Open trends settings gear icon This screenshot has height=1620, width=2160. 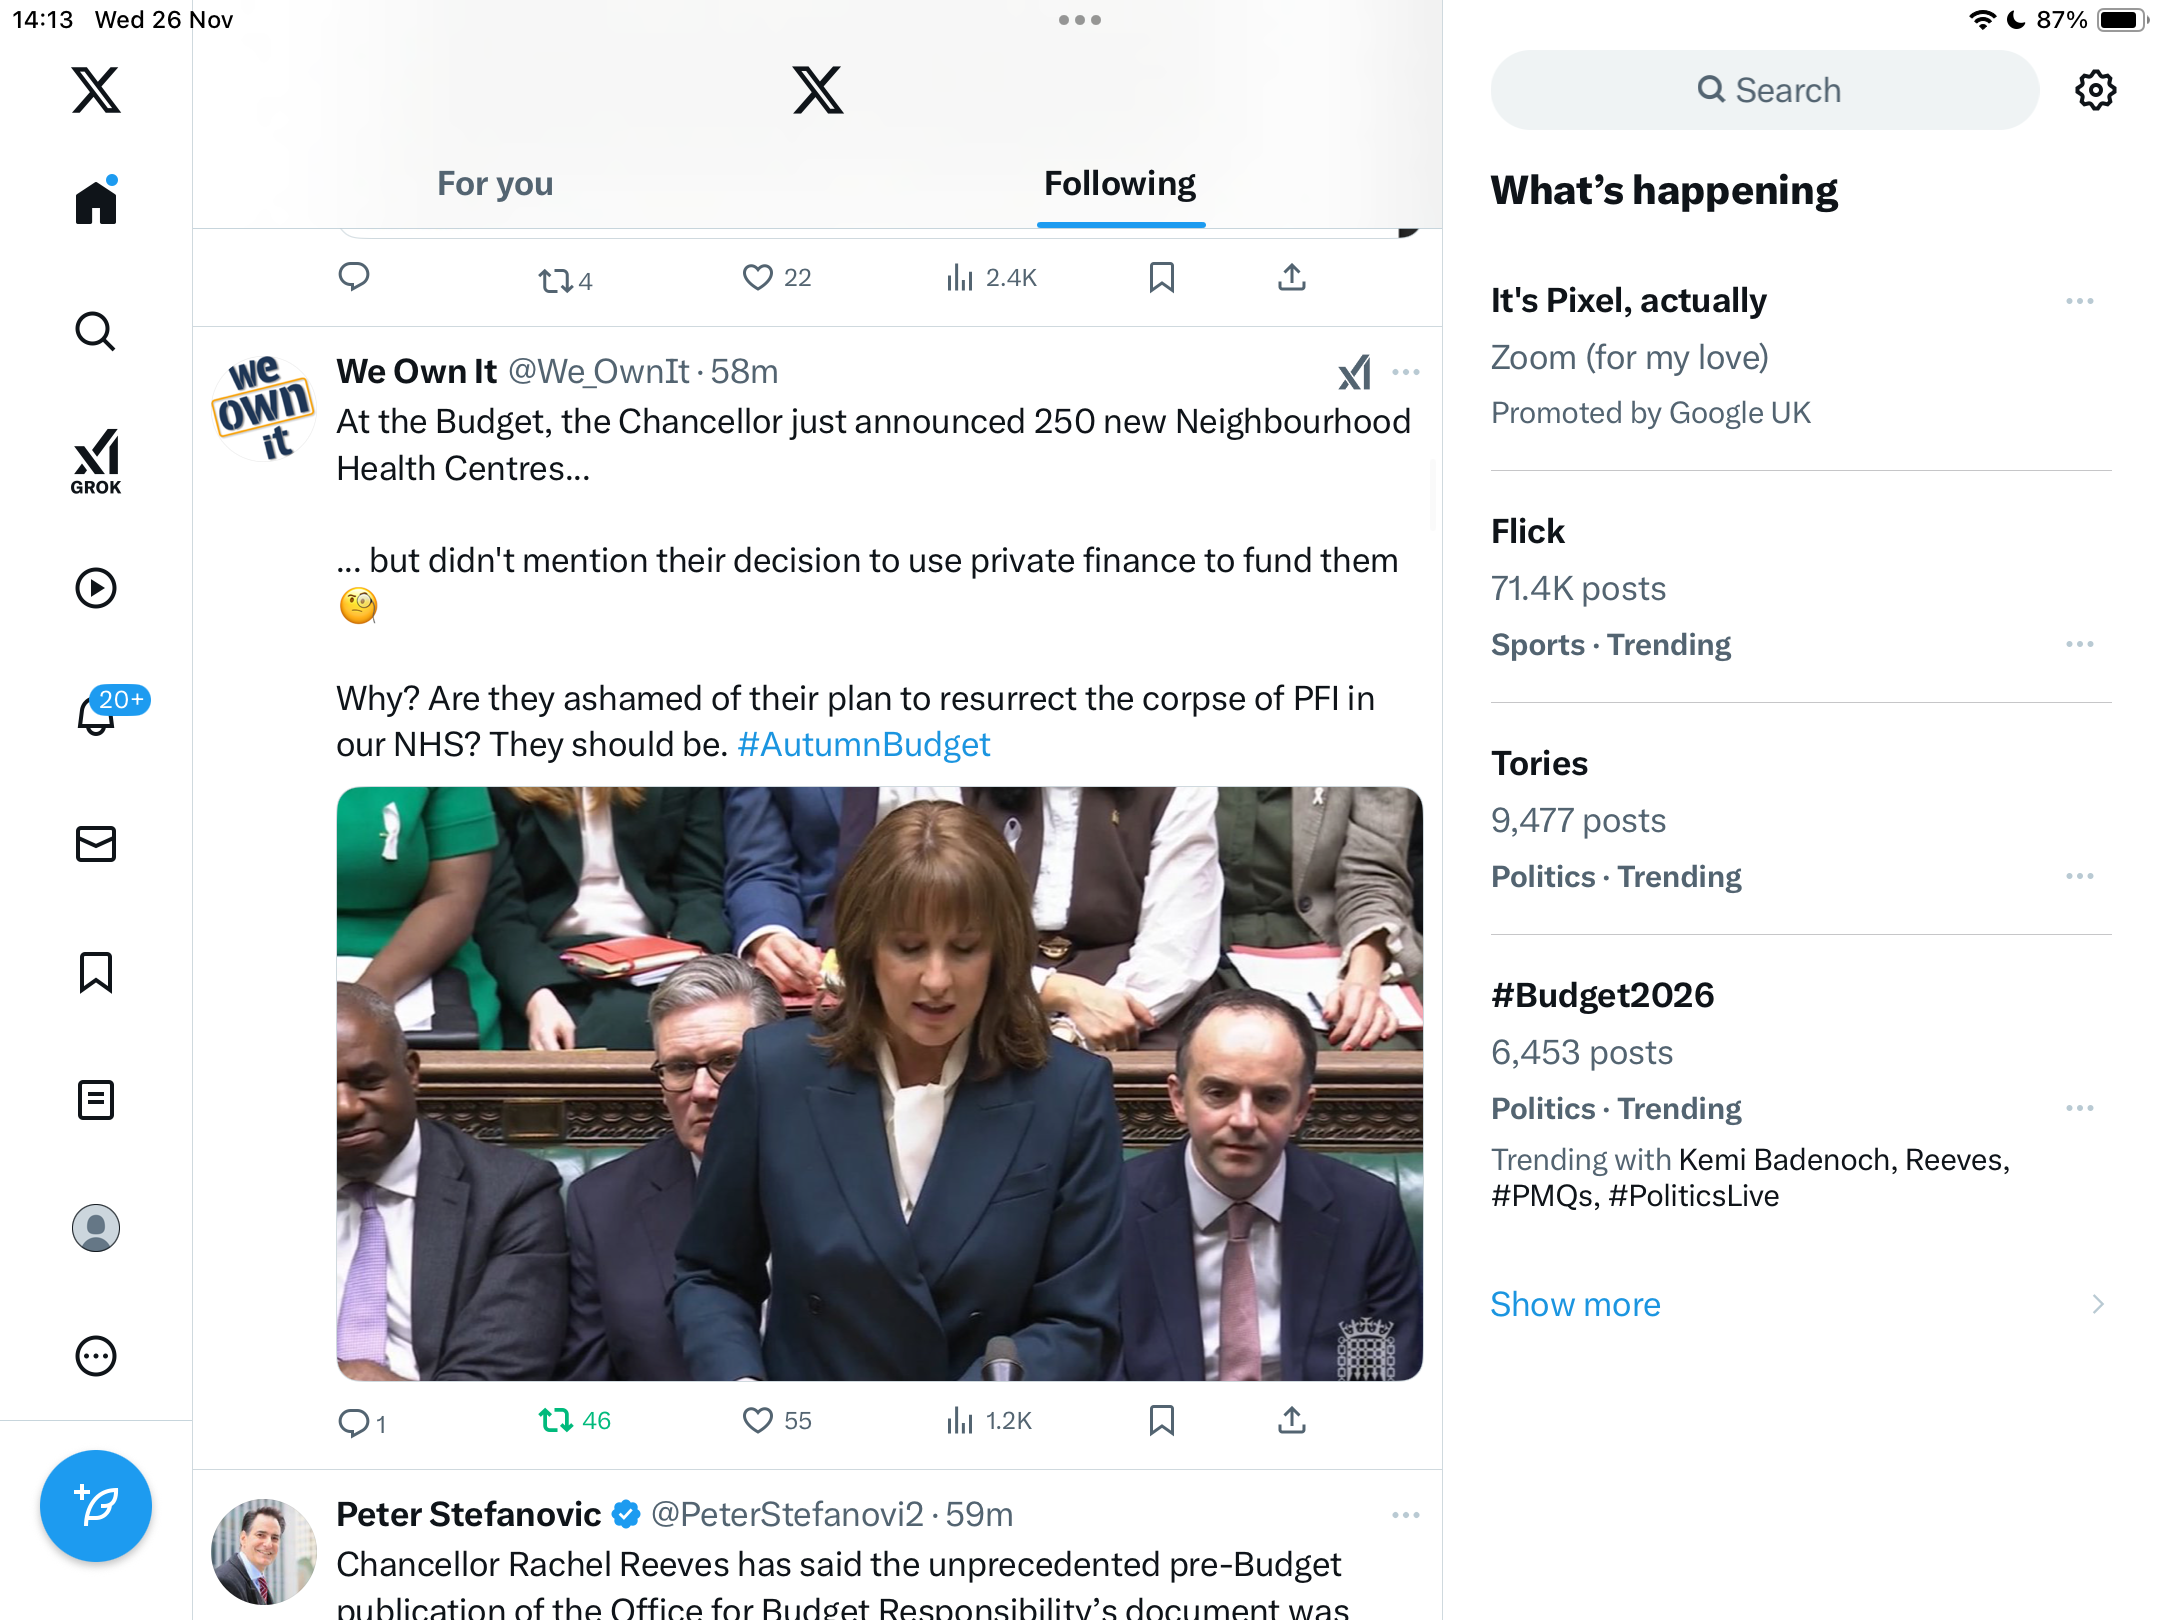(2095, 90)
